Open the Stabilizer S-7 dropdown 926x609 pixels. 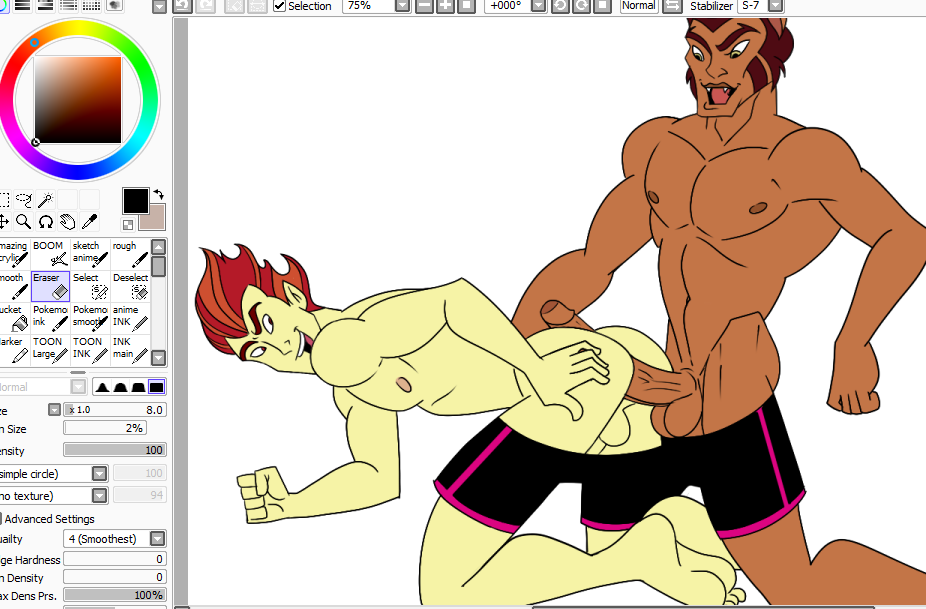tap(775, 6)
